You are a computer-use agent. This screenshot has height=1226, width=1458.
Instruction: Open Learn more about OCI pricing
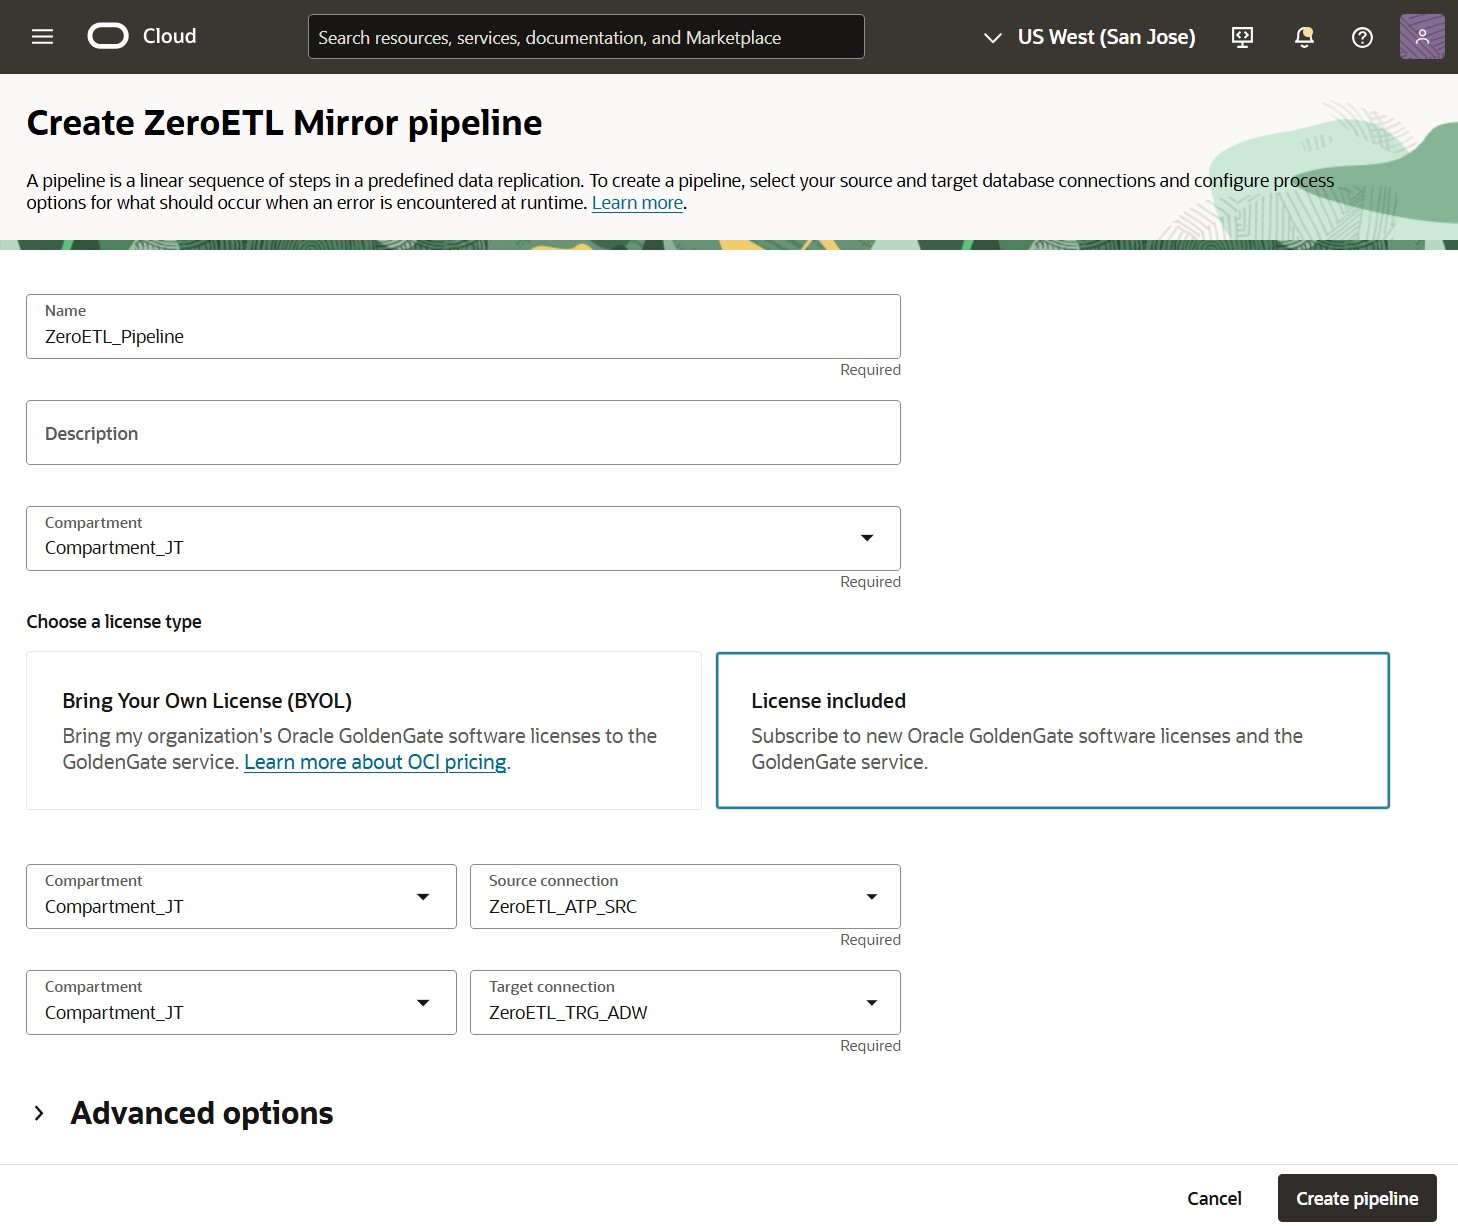pos(374,762)
